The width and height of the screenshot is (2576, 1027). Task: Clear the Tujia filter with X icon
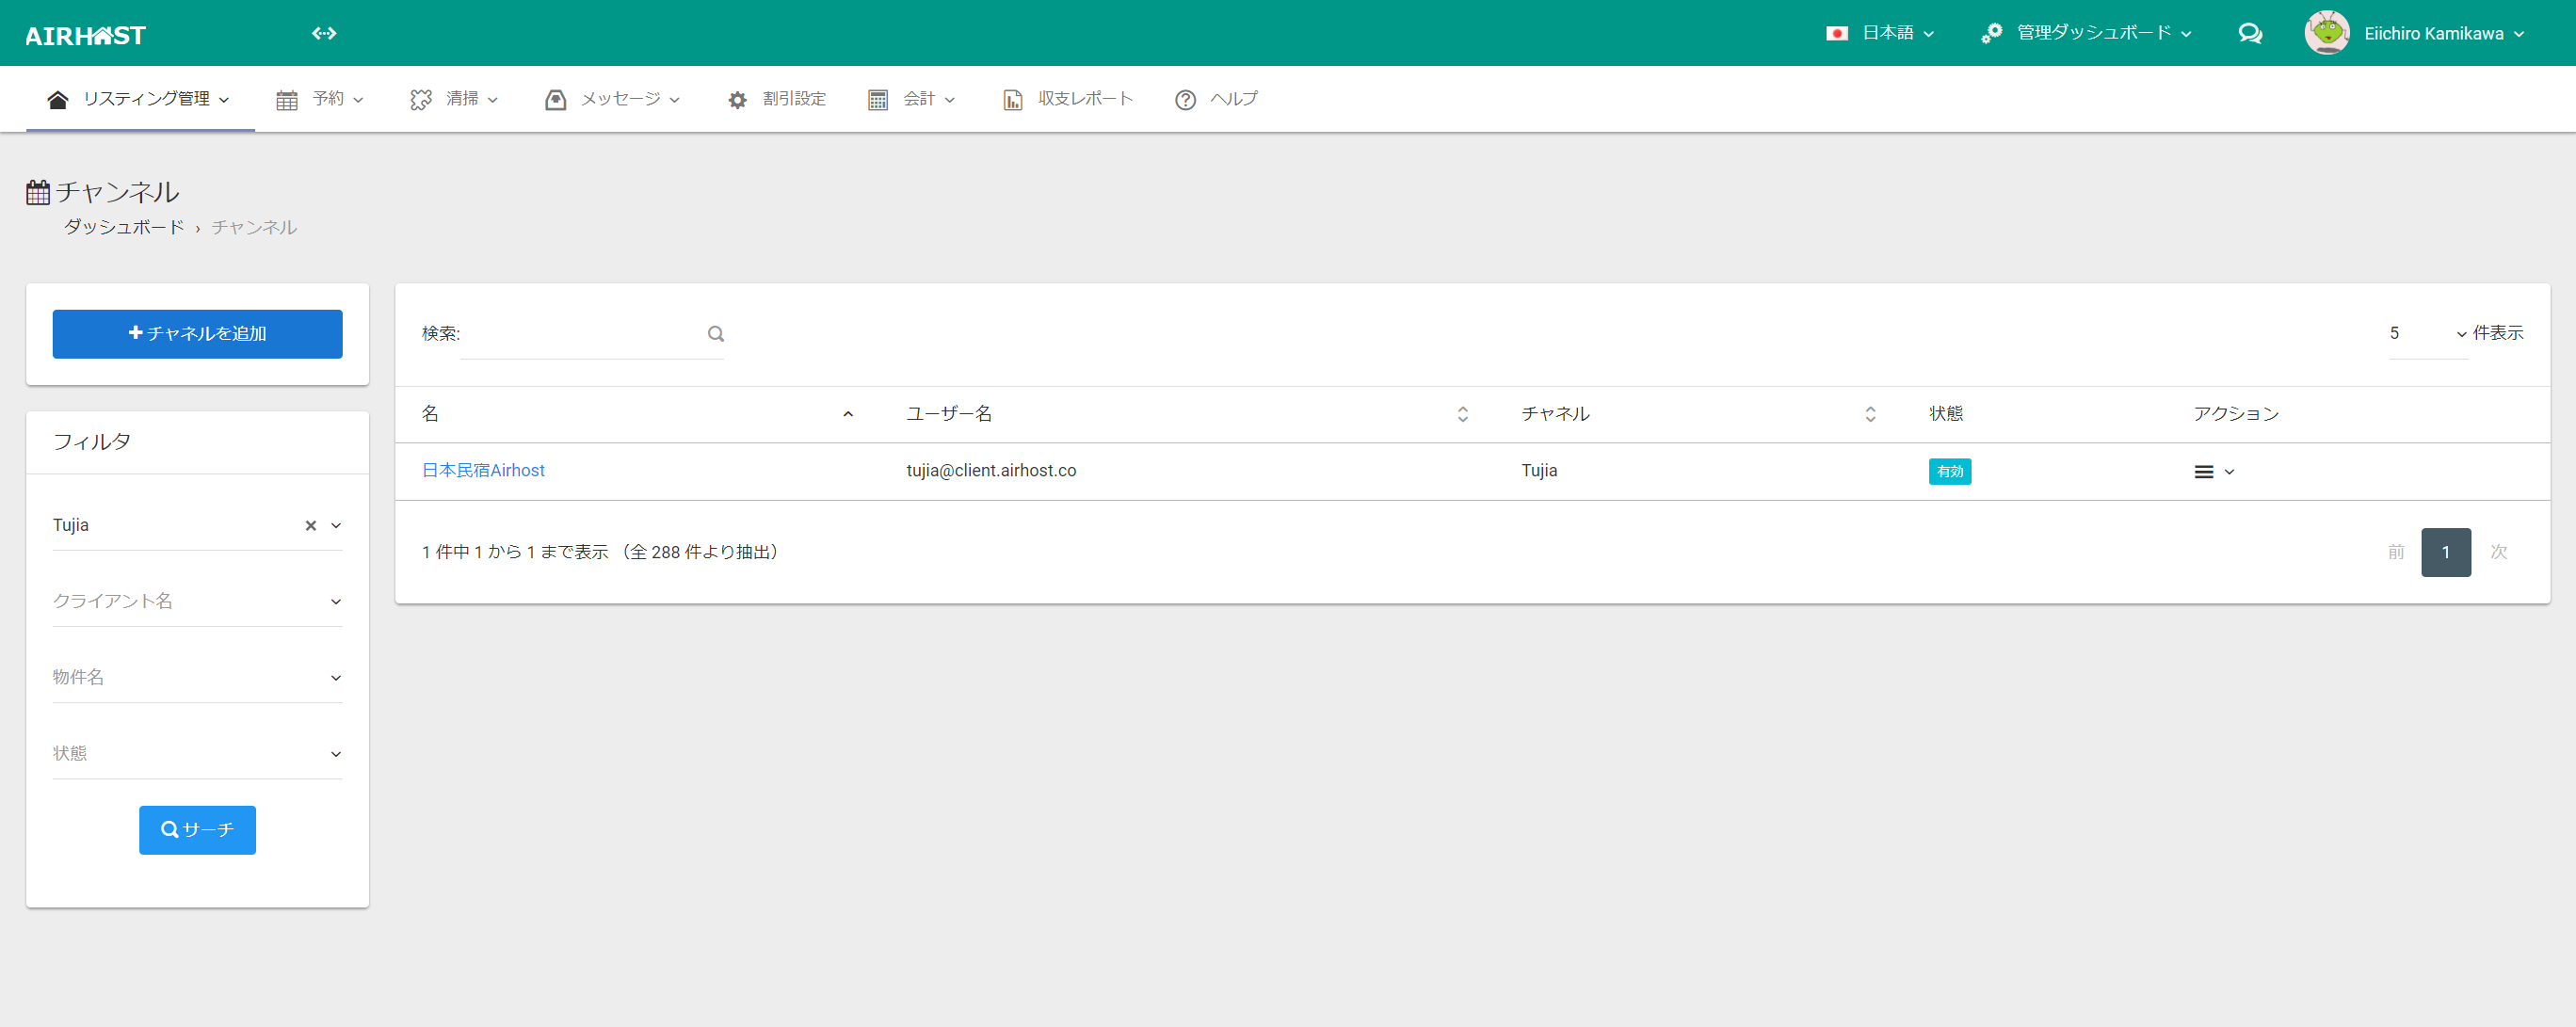tap(310, 526)
